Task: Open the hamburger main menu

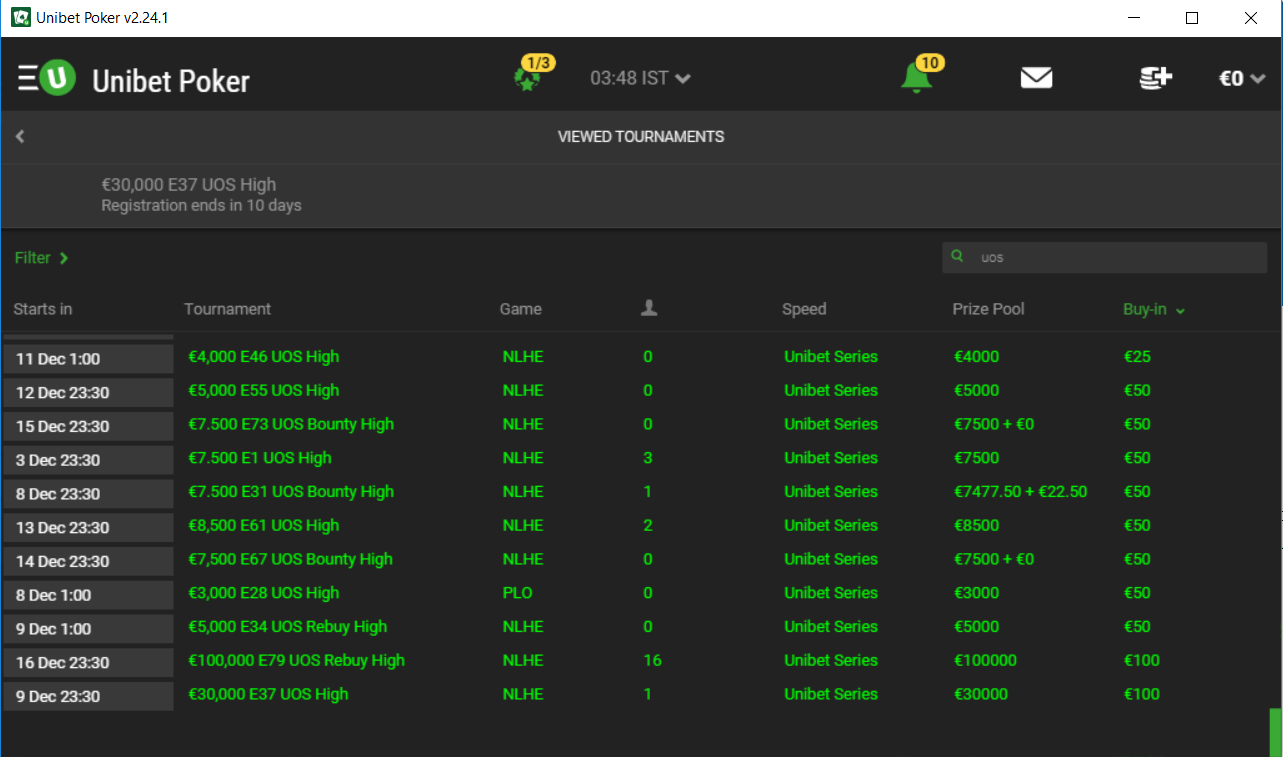Action: point(28,77)
